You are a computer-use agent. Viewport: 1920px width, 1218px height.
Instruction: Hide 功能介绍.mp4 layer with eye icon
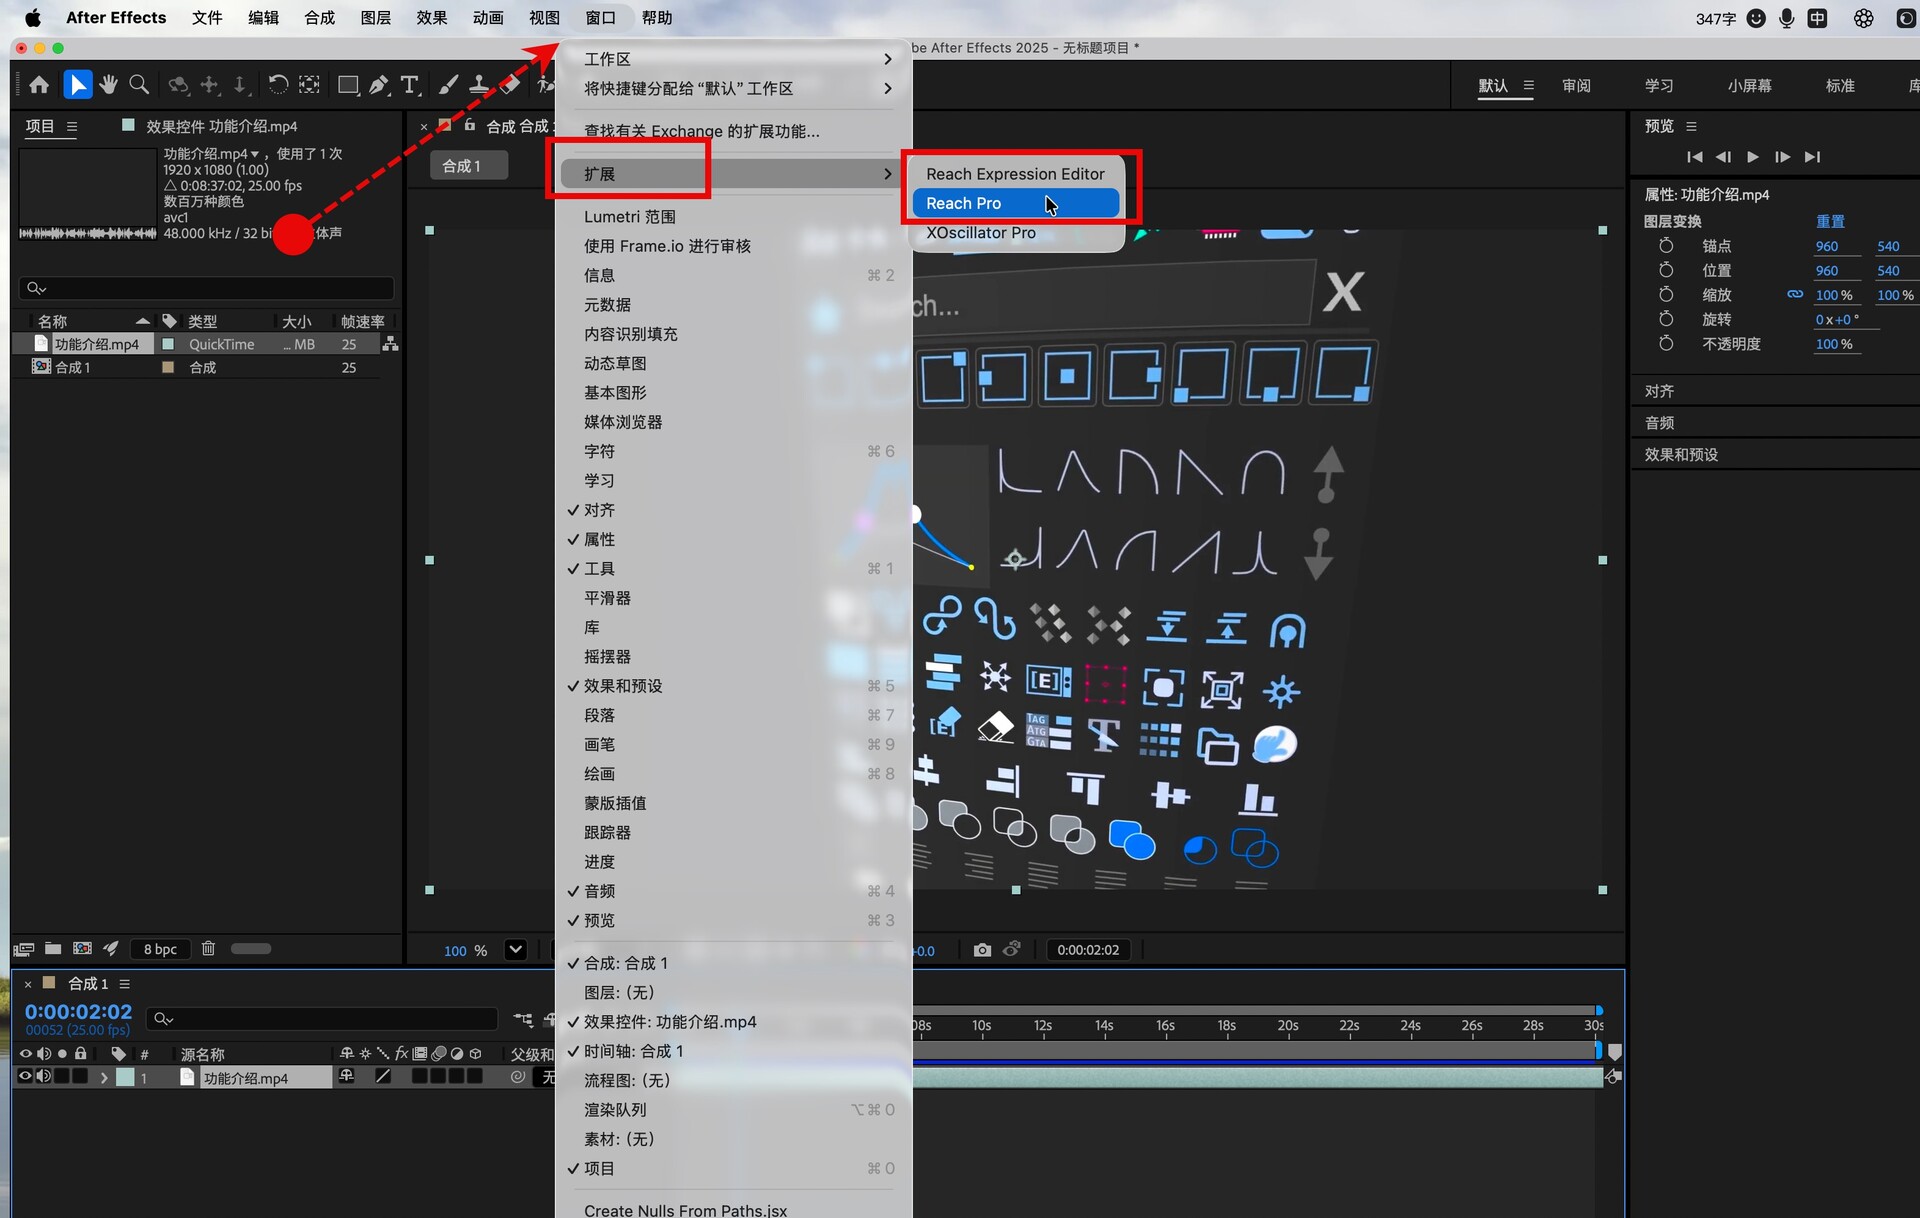point(25,1077)
